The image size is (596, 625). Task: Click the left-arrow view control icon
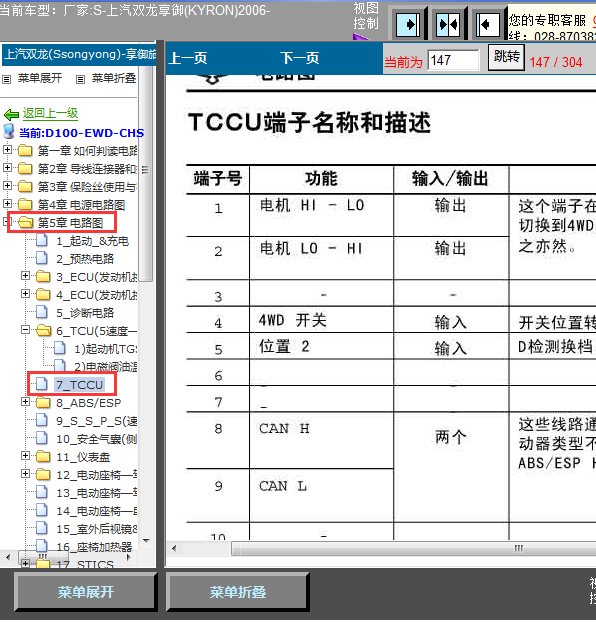pyautogui.click(x=488, y=25)
